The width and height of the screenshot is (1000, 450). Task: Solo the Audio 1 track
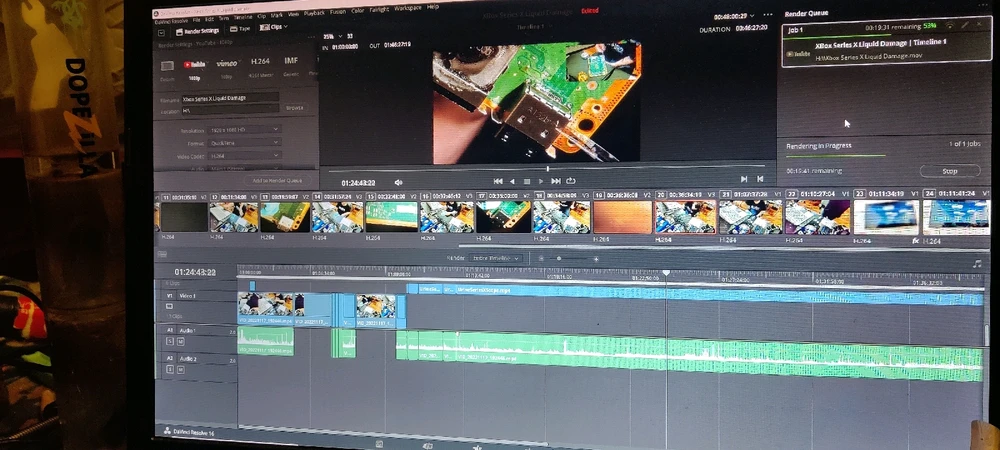coord(170,342)
